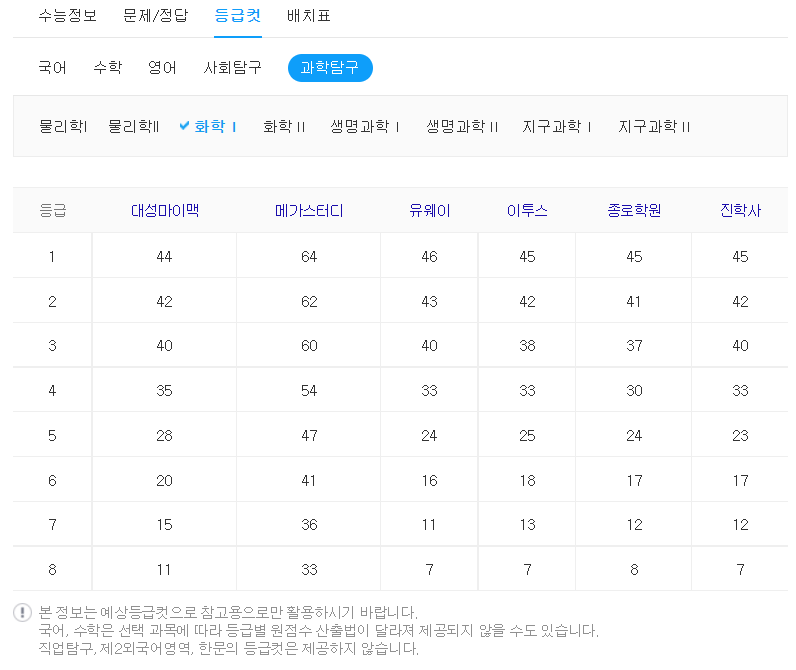Screen dimensions: 796x670
Task: Click 종로학원 grade 4 value 30
Action: 634,391
